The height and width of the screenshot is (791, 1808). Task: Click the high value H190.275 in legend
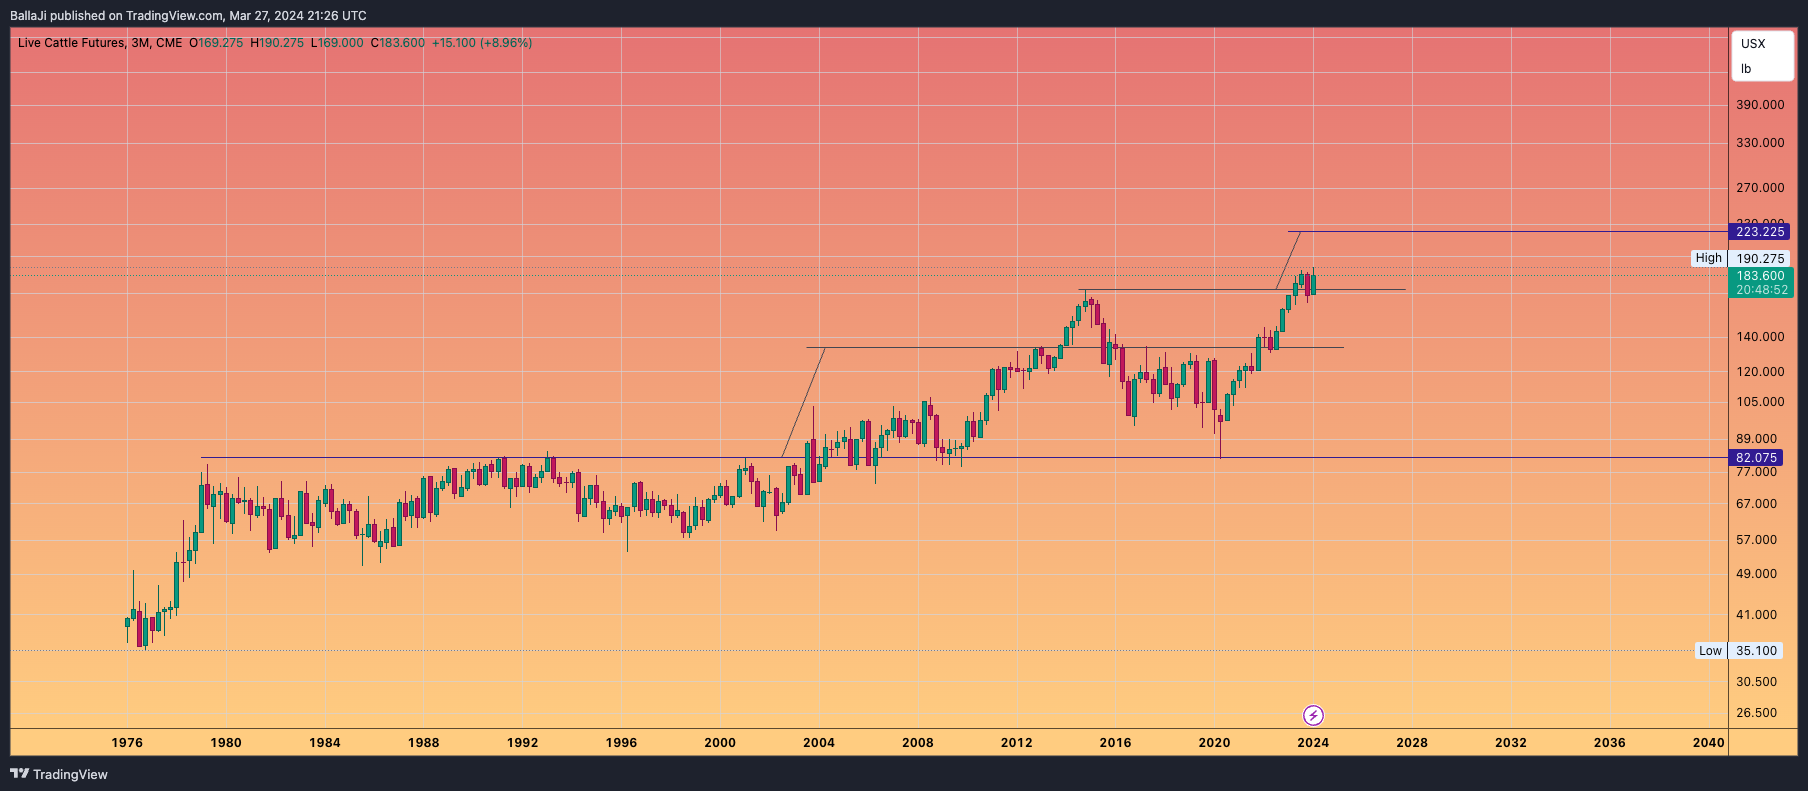click(277, 43)
